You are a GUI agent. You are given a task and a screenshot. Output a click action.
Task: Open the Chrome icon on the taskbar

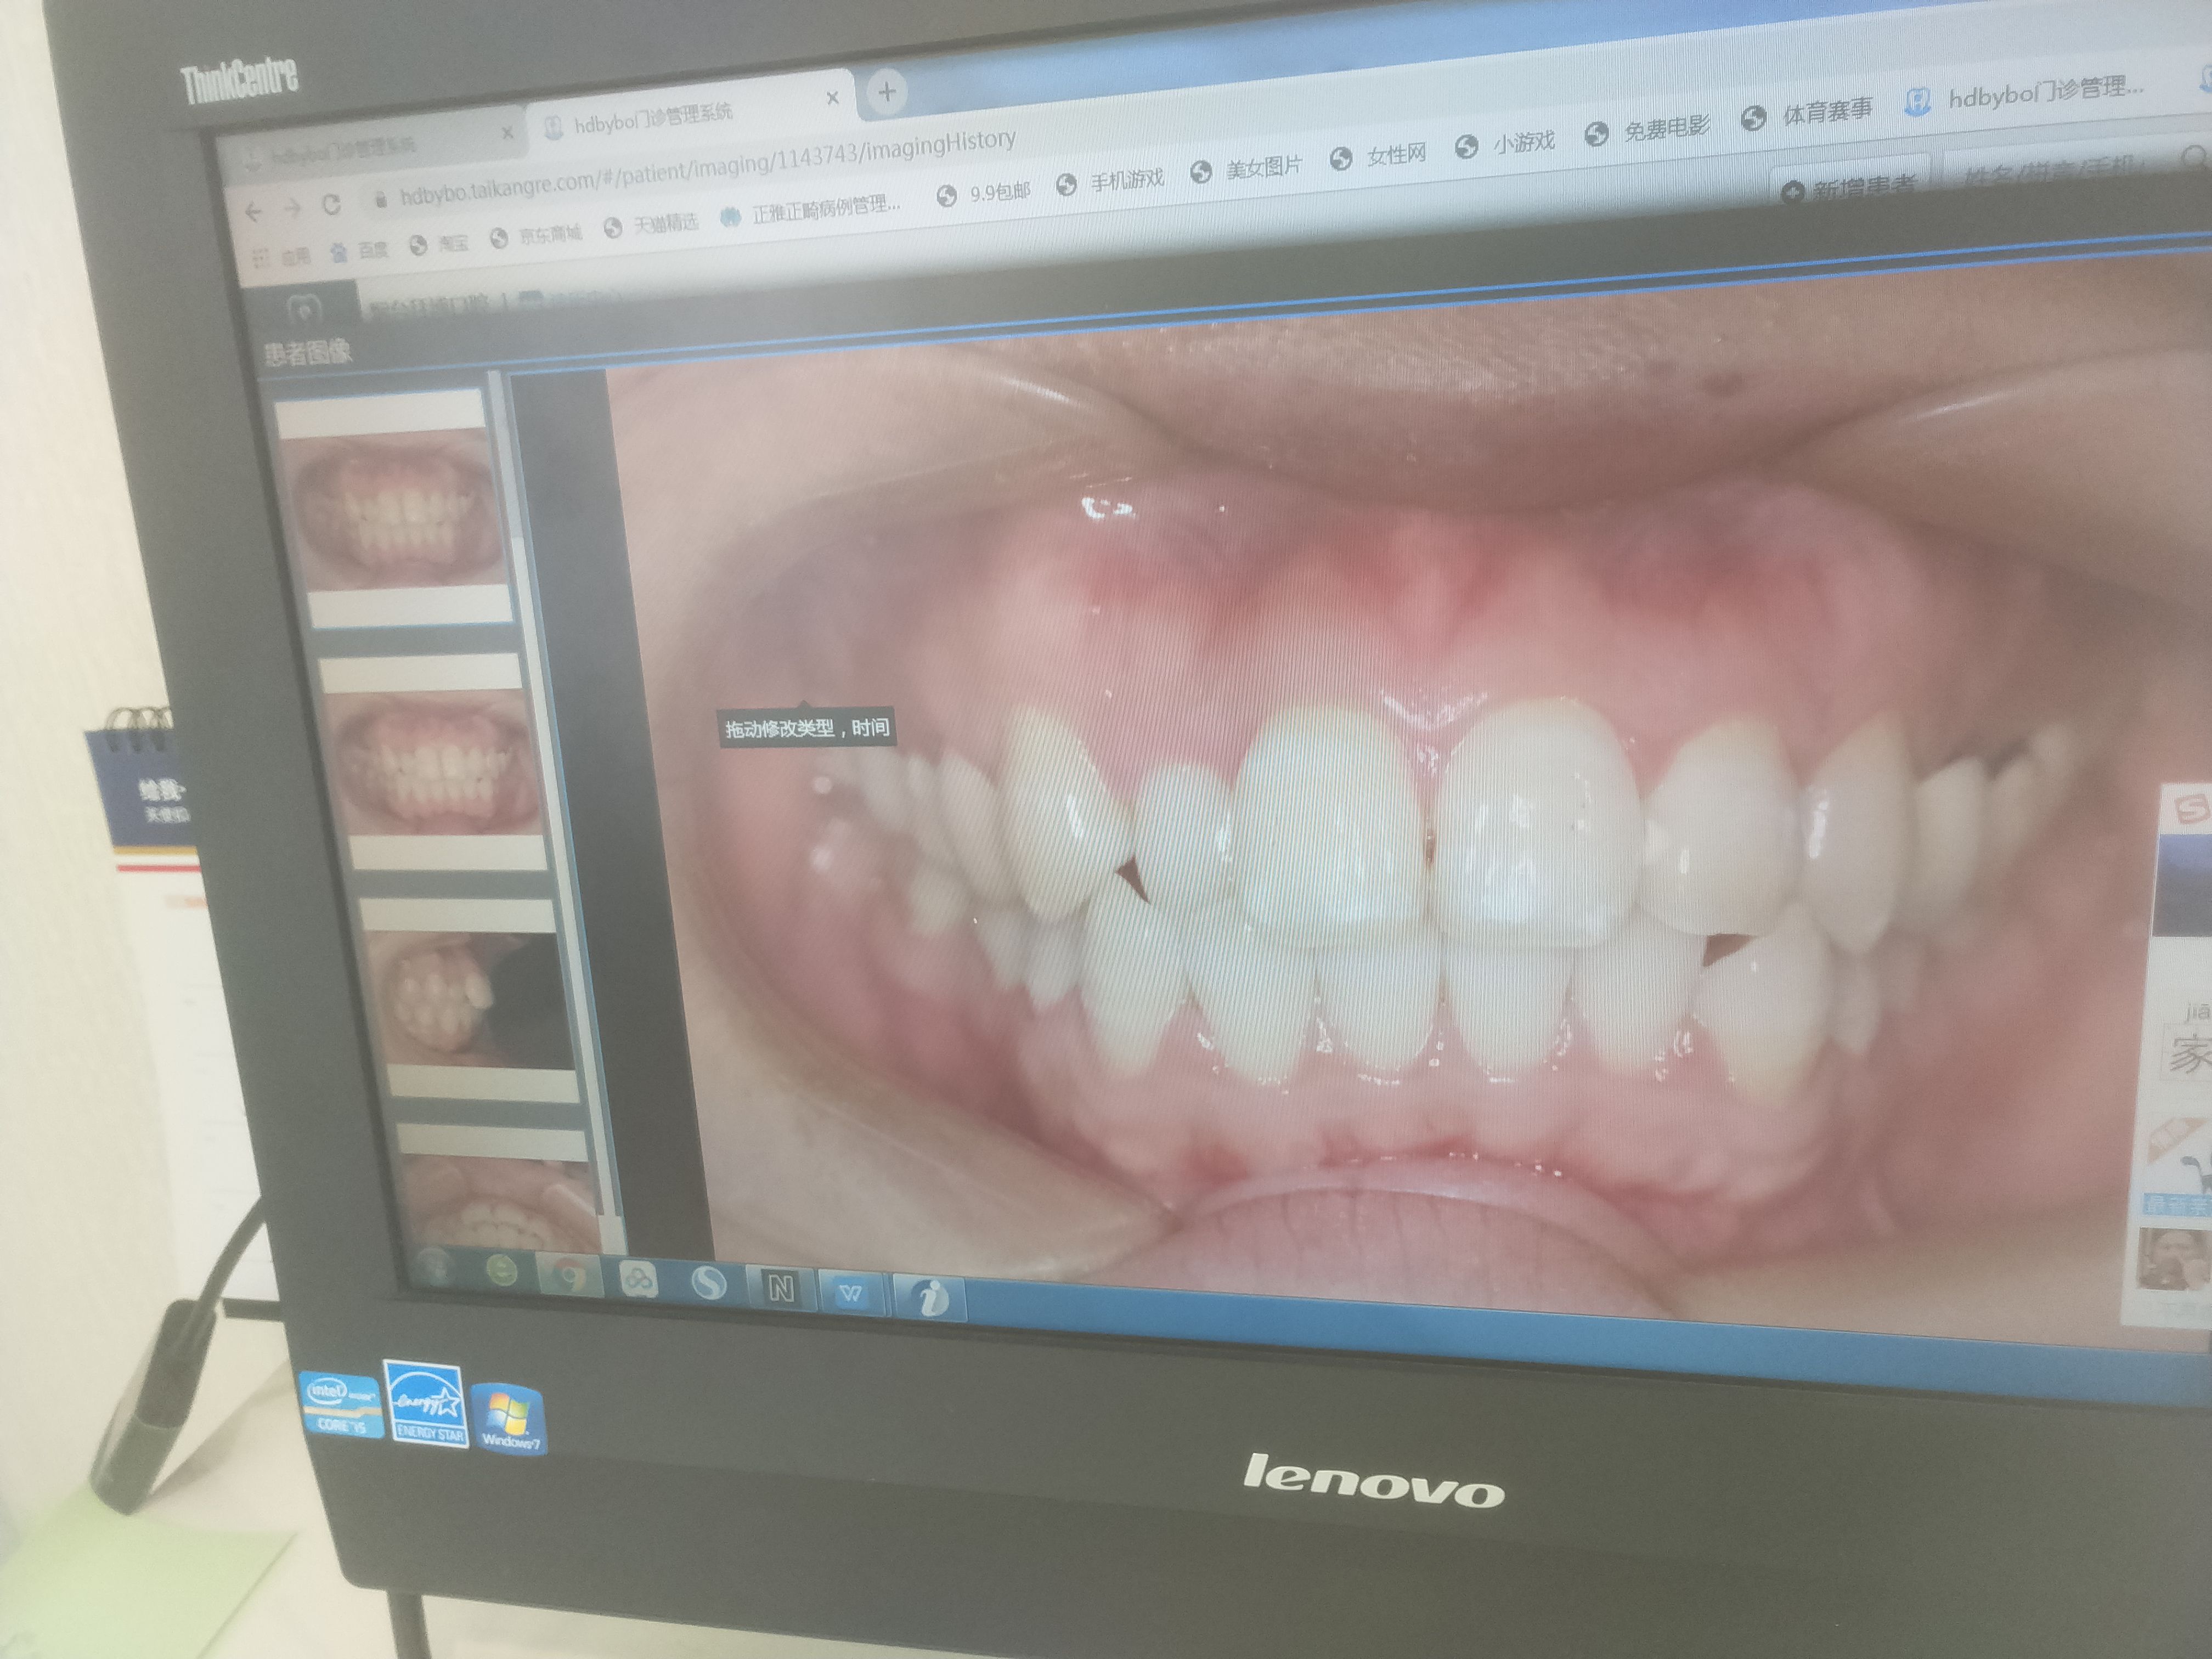[x=568, y=1276]
